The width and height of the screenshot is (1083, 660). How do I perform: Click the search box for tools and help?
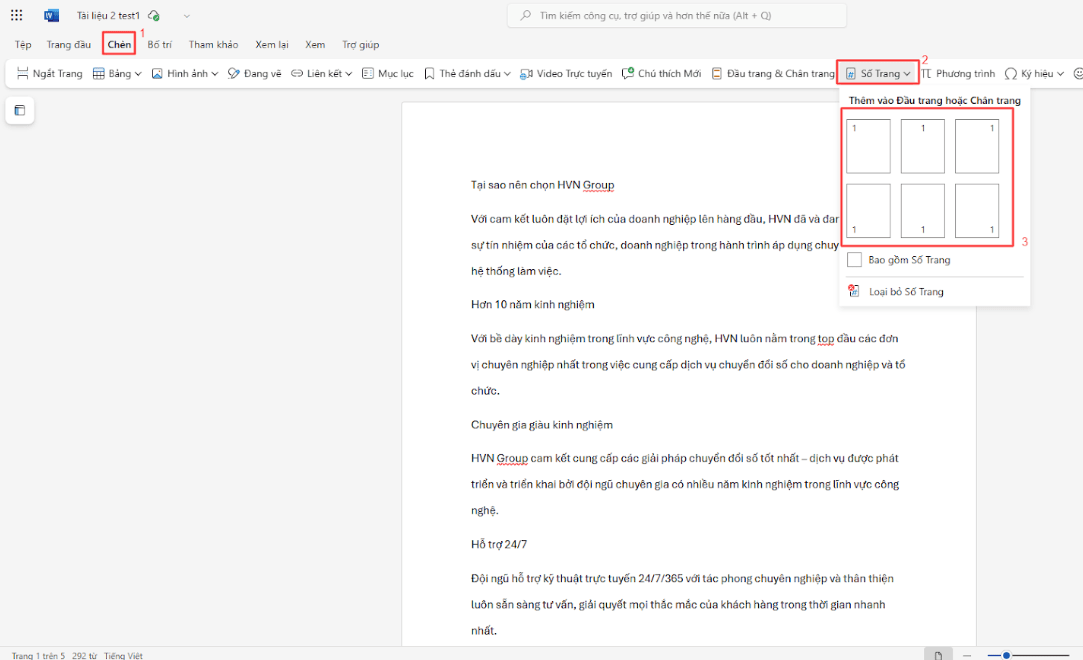(x=677, y=15)
